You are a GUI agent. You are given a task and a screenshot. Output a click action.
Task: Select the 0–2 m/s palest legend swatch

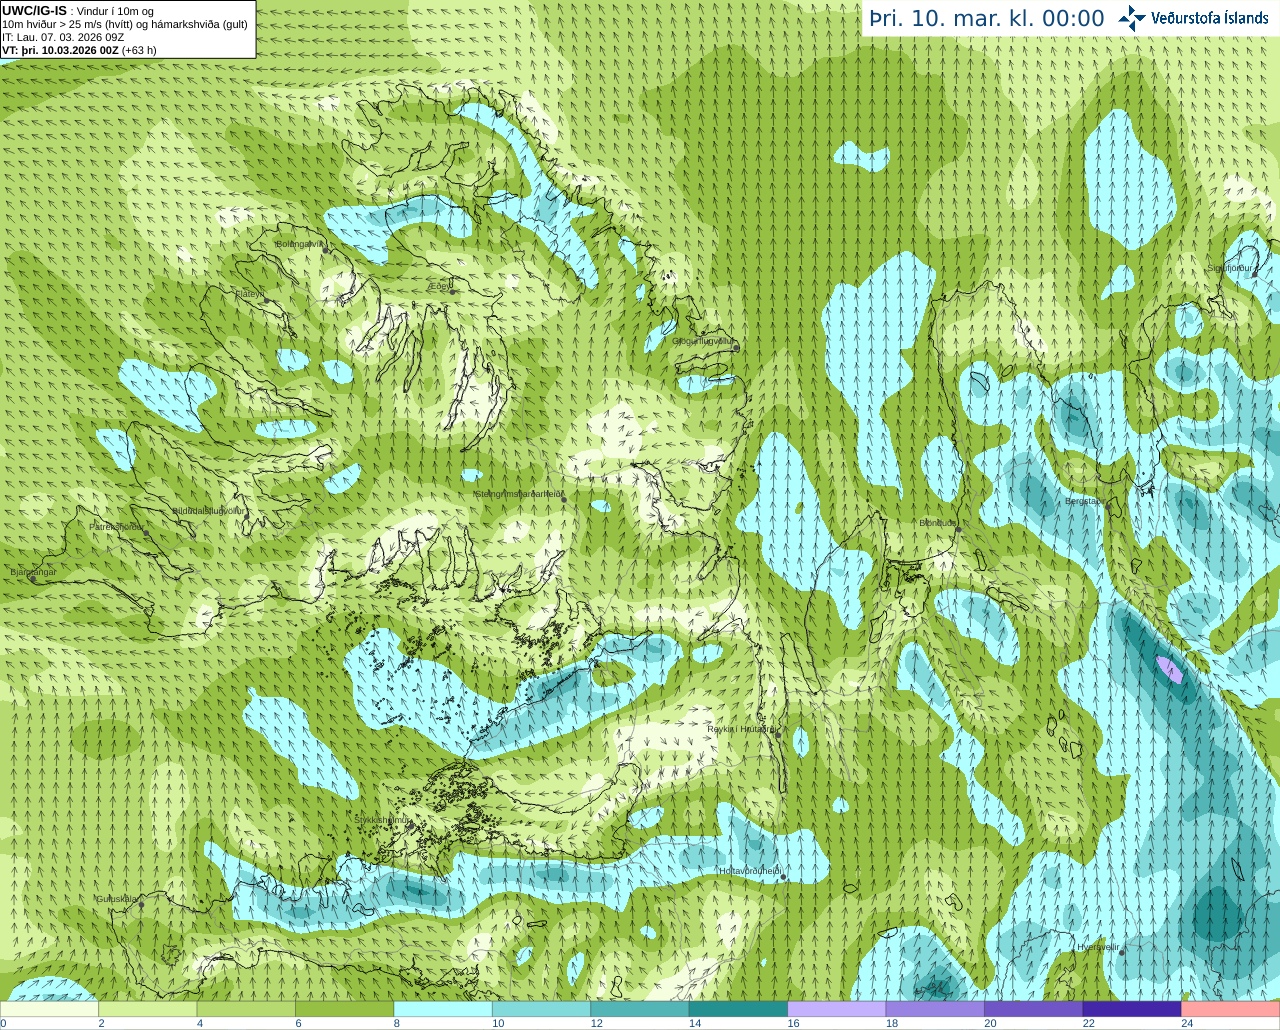(x=50, y=1009)
